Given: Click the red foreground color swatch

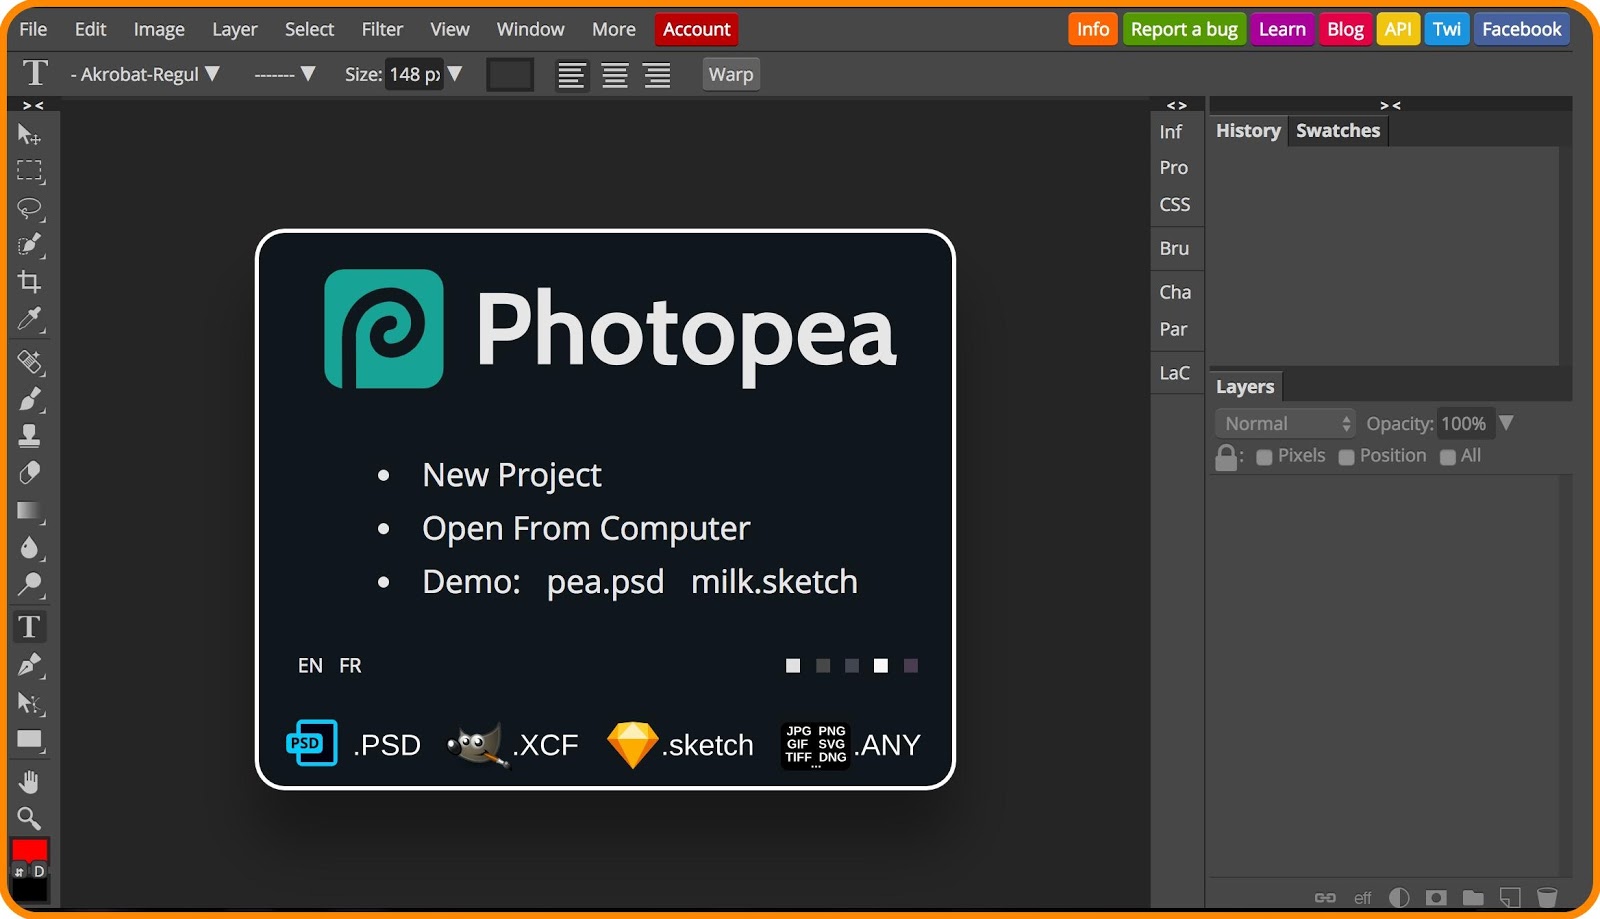Looking at the screenshot, I should click(x=30, y=849).
